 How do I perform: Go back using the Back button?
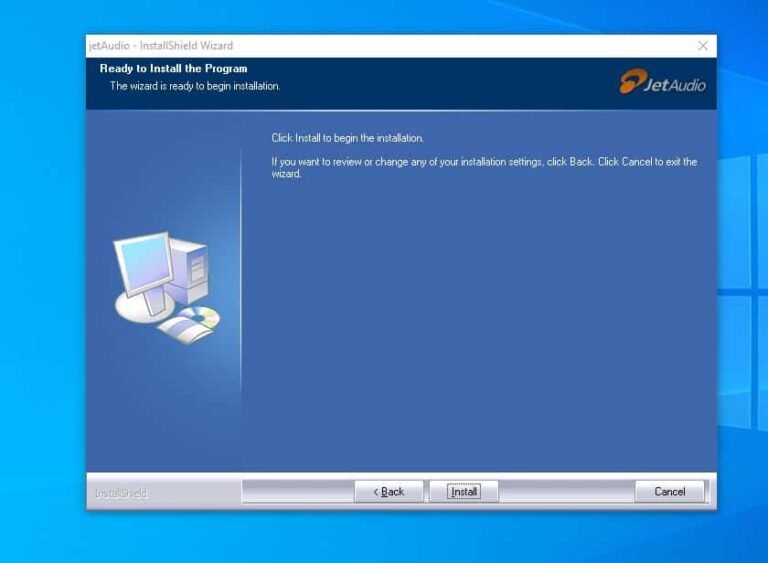(389, 492)
